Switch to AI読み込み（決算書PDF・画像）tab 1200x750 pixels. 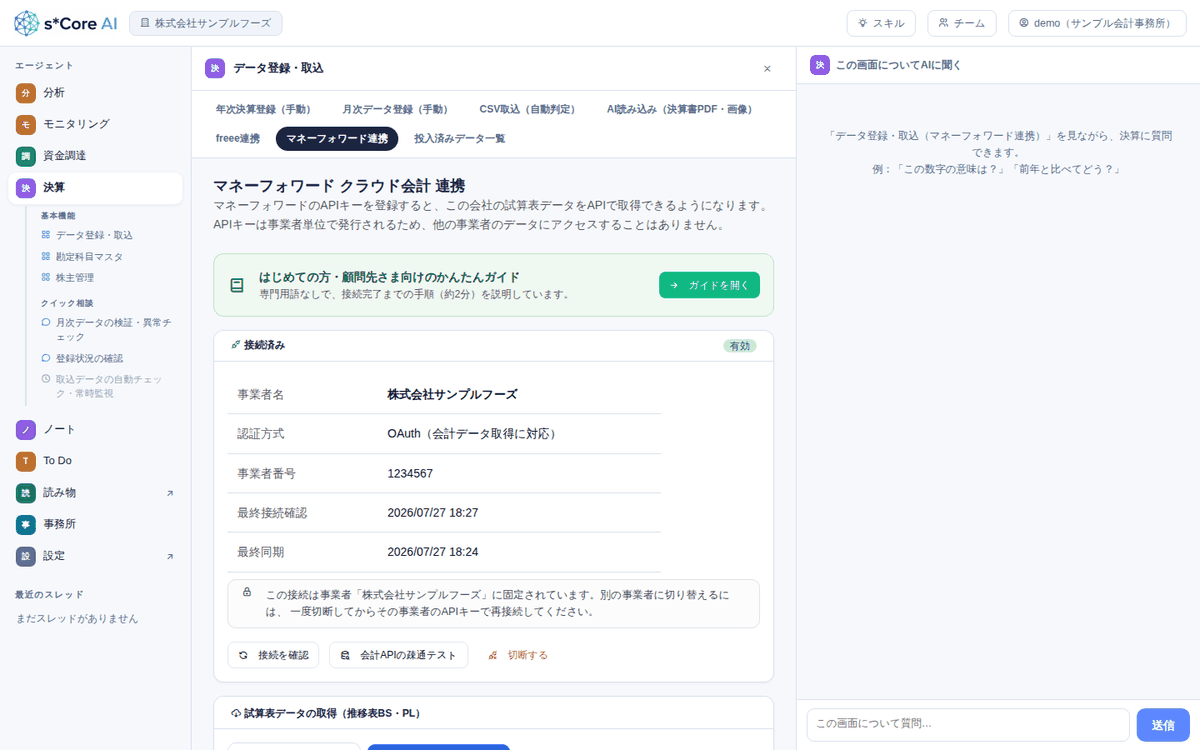tap(679, 109)
